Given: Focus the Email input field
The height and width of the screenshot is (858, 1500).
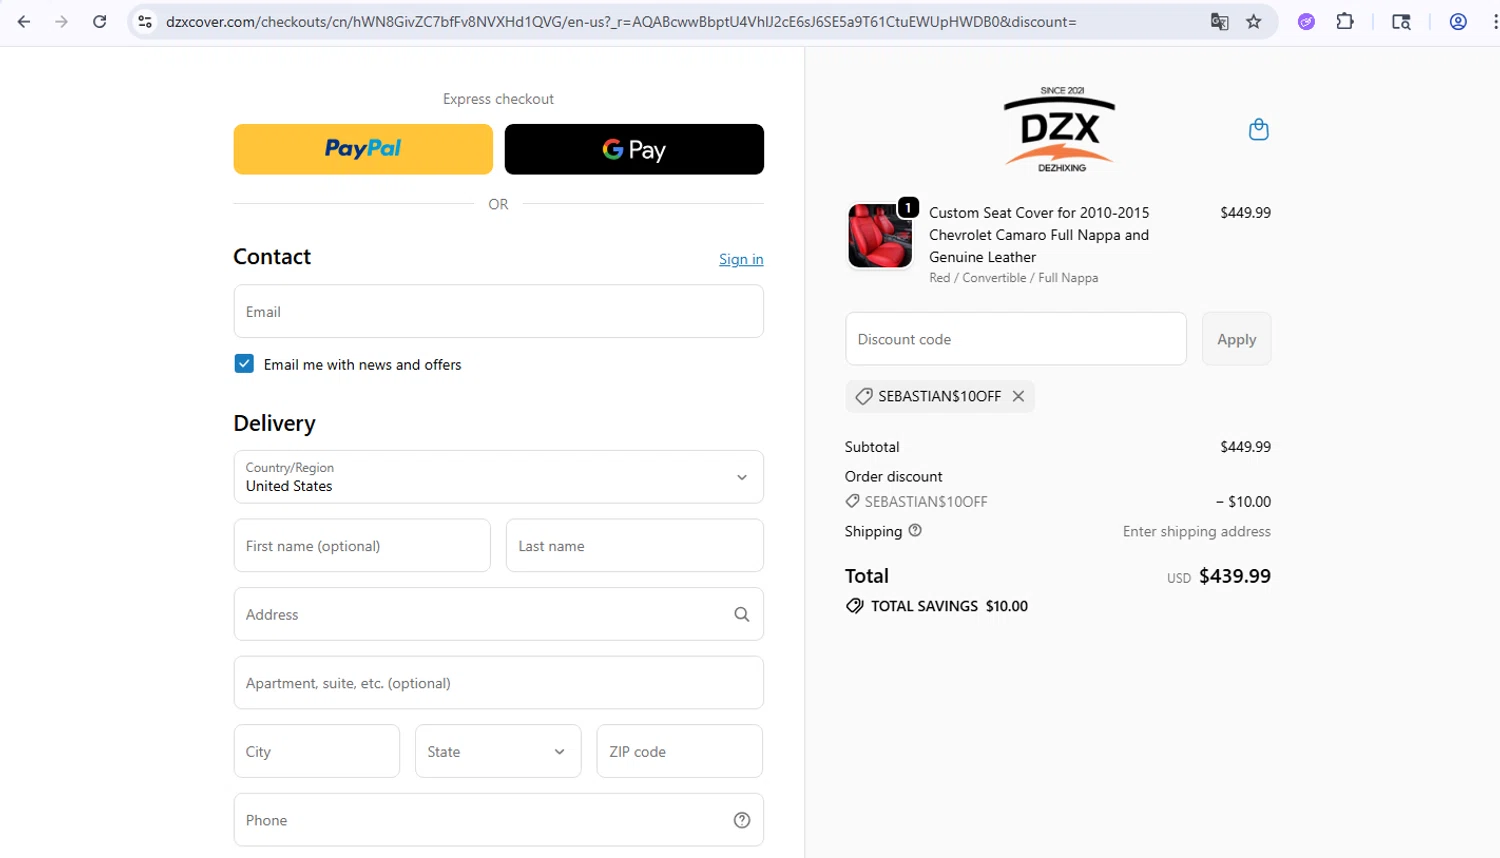Looking at the screenshot, I should tap(499, 311).
